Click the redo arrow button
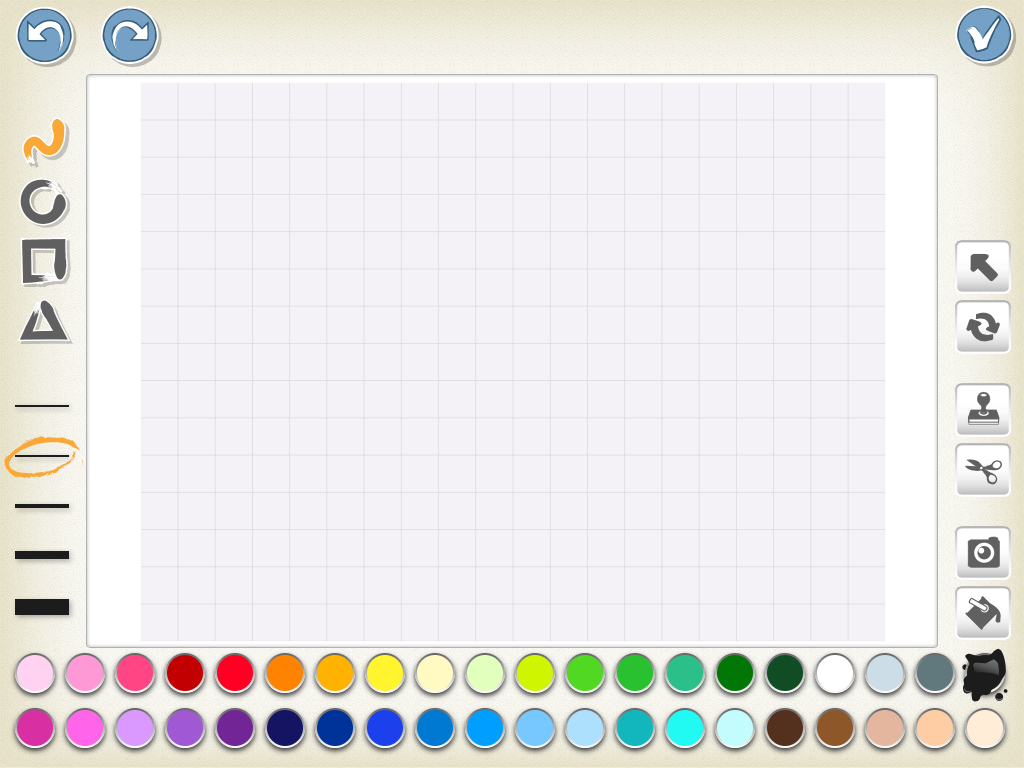 [130, 35]
